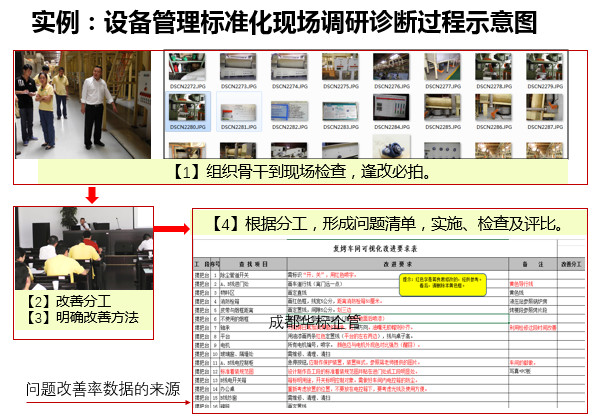Click the 平台 cell in row 8
Viewport: 594px width, 420px height.
(253, 336)
